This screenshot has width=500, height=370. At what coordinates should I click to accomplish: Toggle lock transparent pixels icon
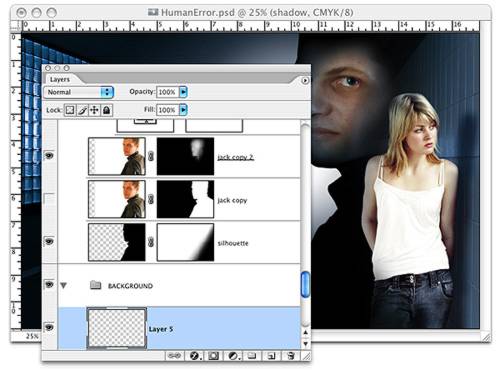70,110
